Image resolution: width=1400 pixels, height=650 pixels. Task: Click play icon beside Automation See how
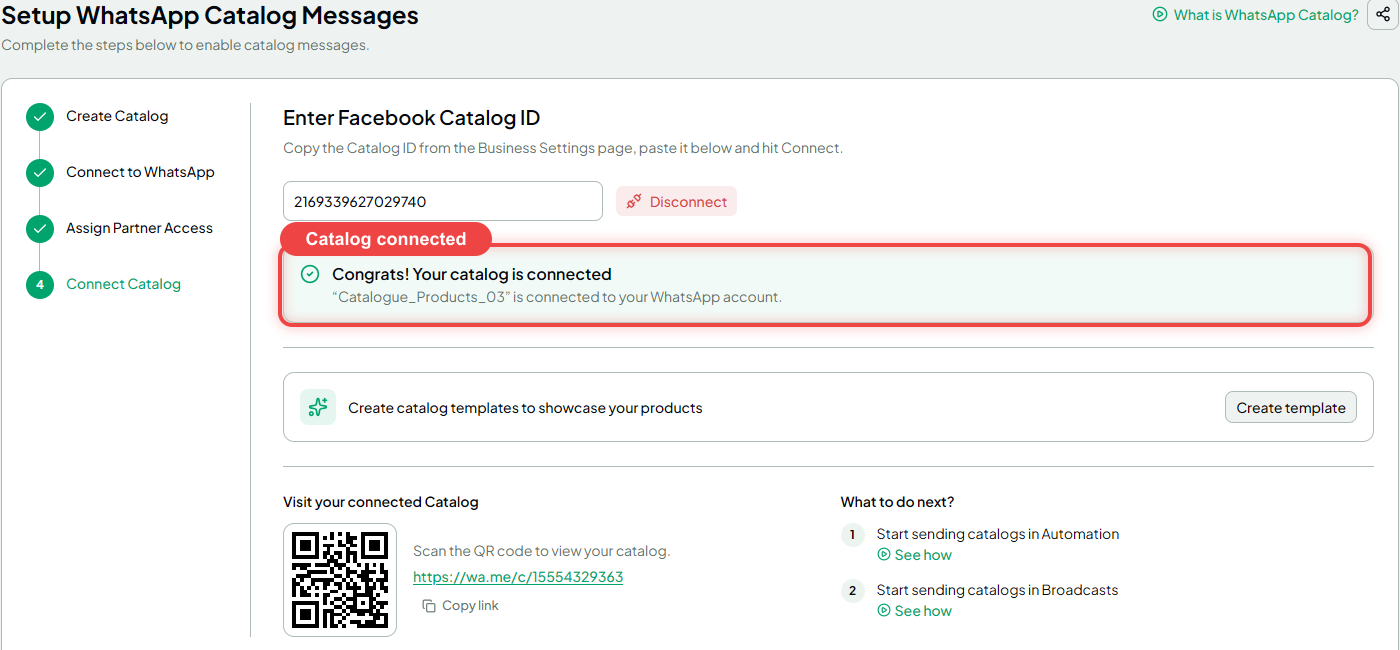[x=884, y=555]
